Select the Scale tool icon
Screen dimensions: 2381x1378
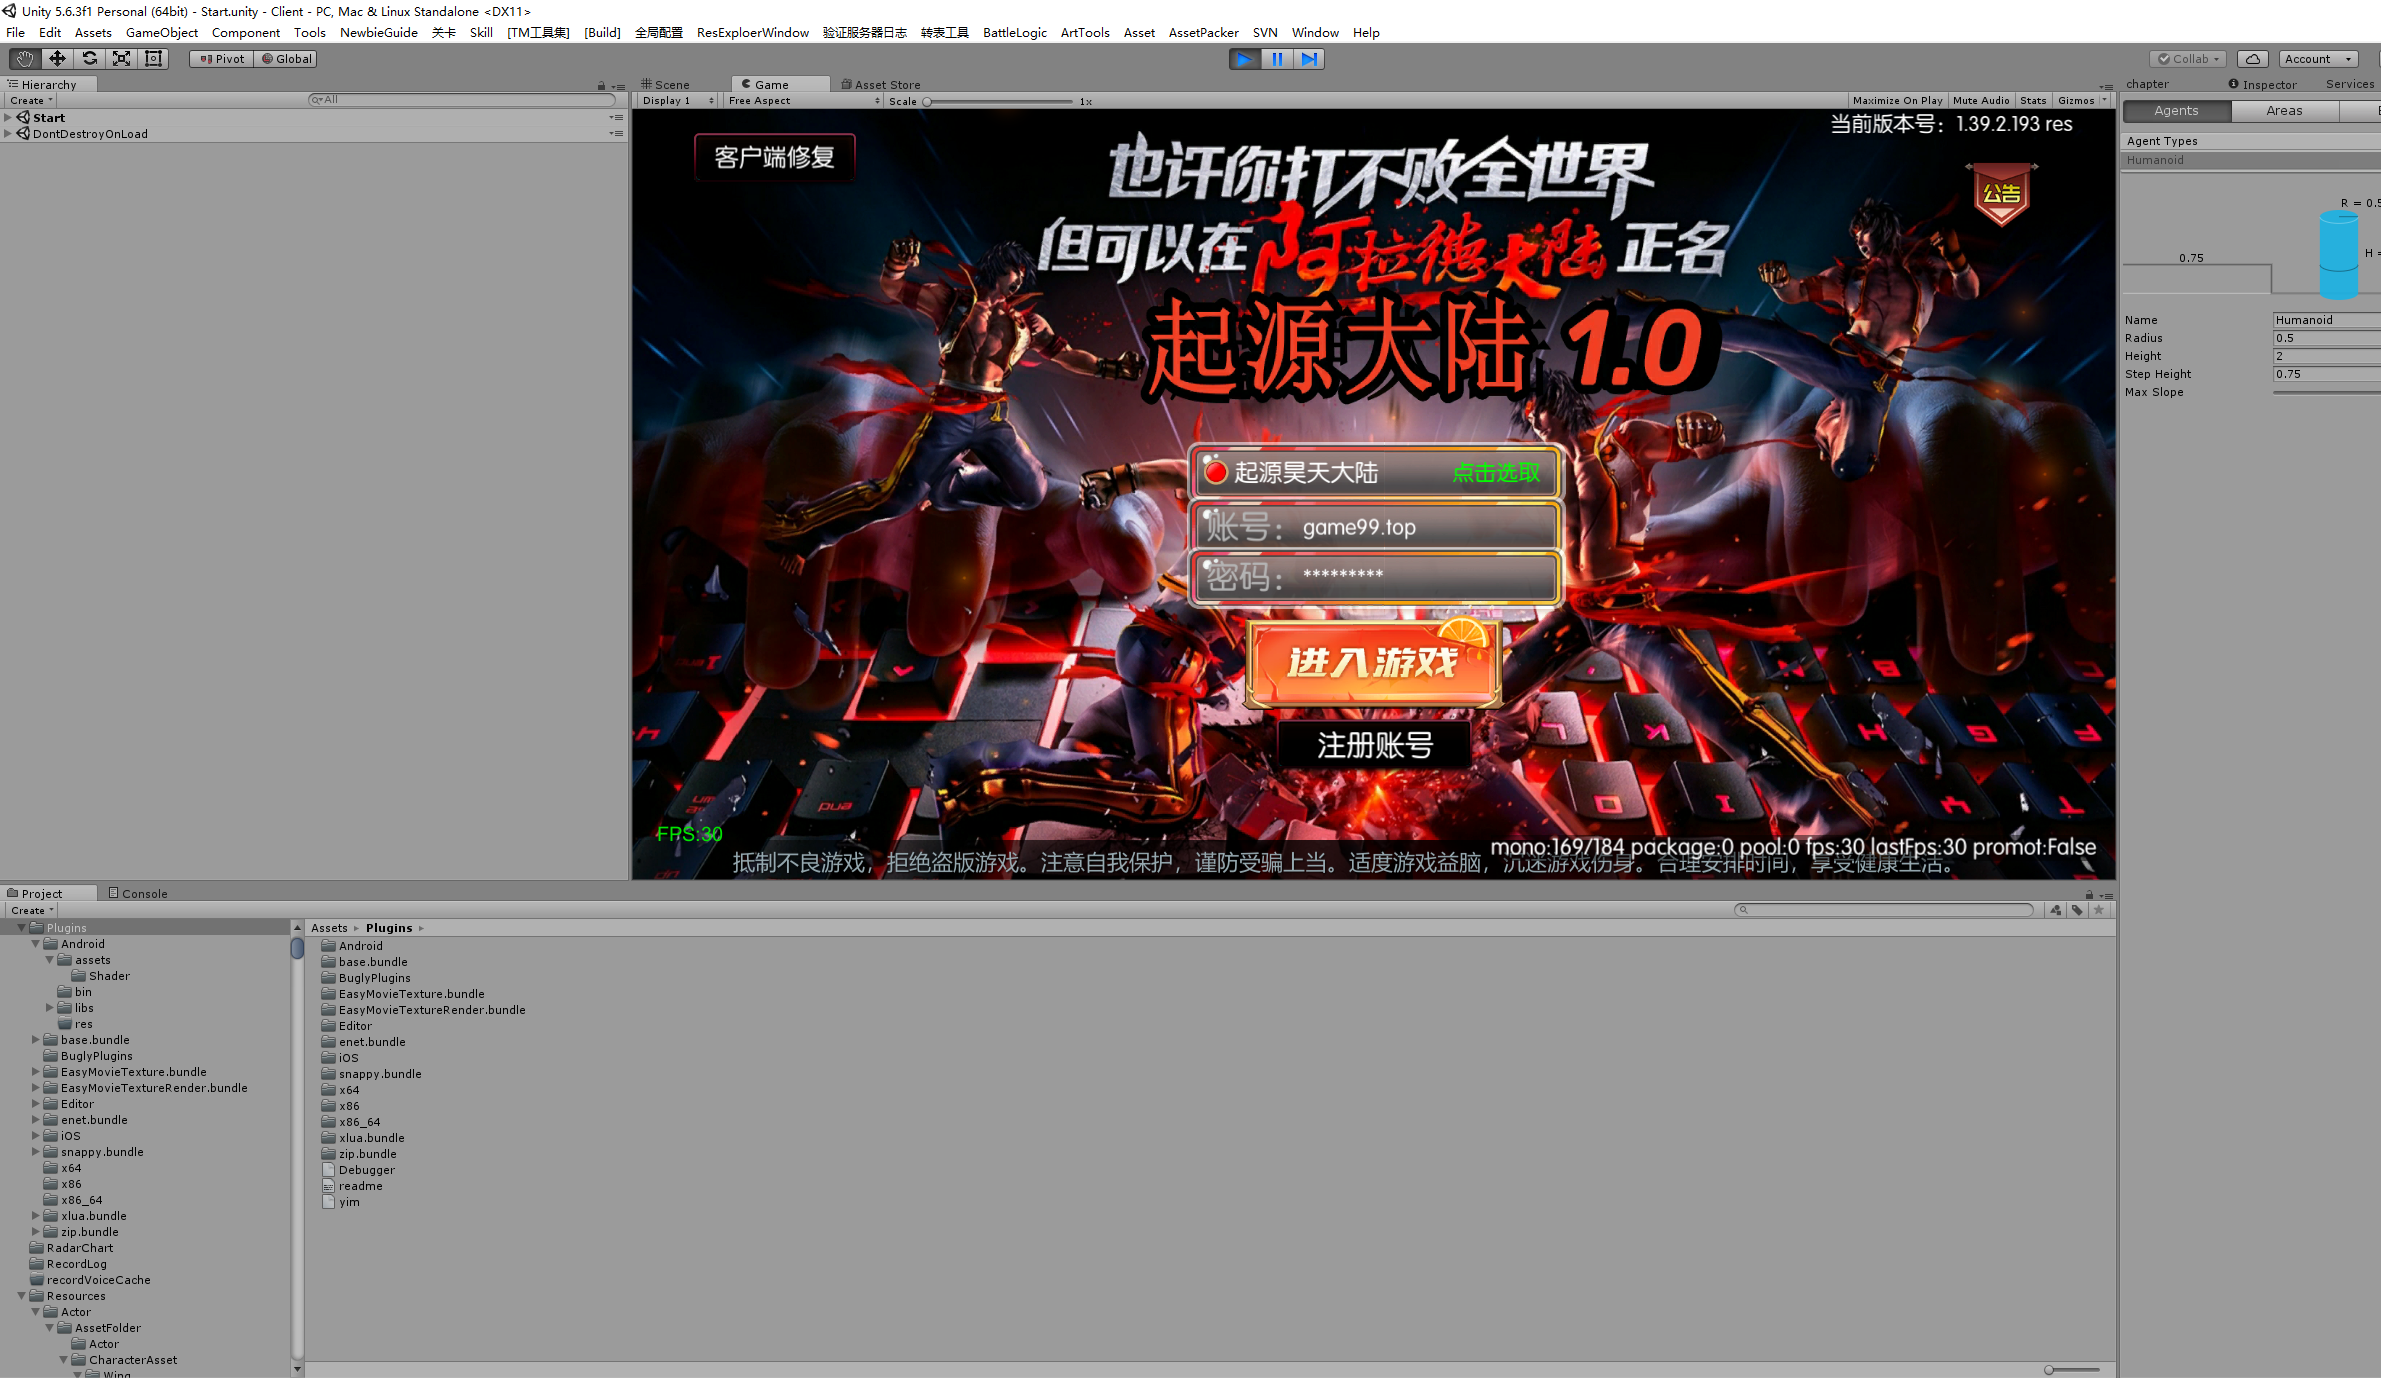[x=121, y=59]
